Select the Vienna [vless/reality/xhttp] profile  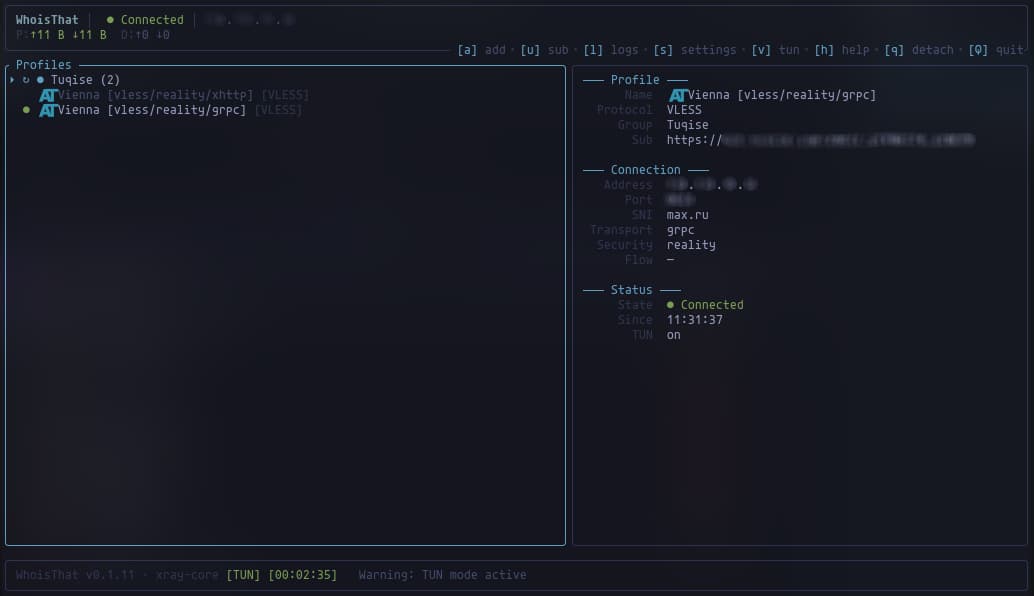(155, 95)
